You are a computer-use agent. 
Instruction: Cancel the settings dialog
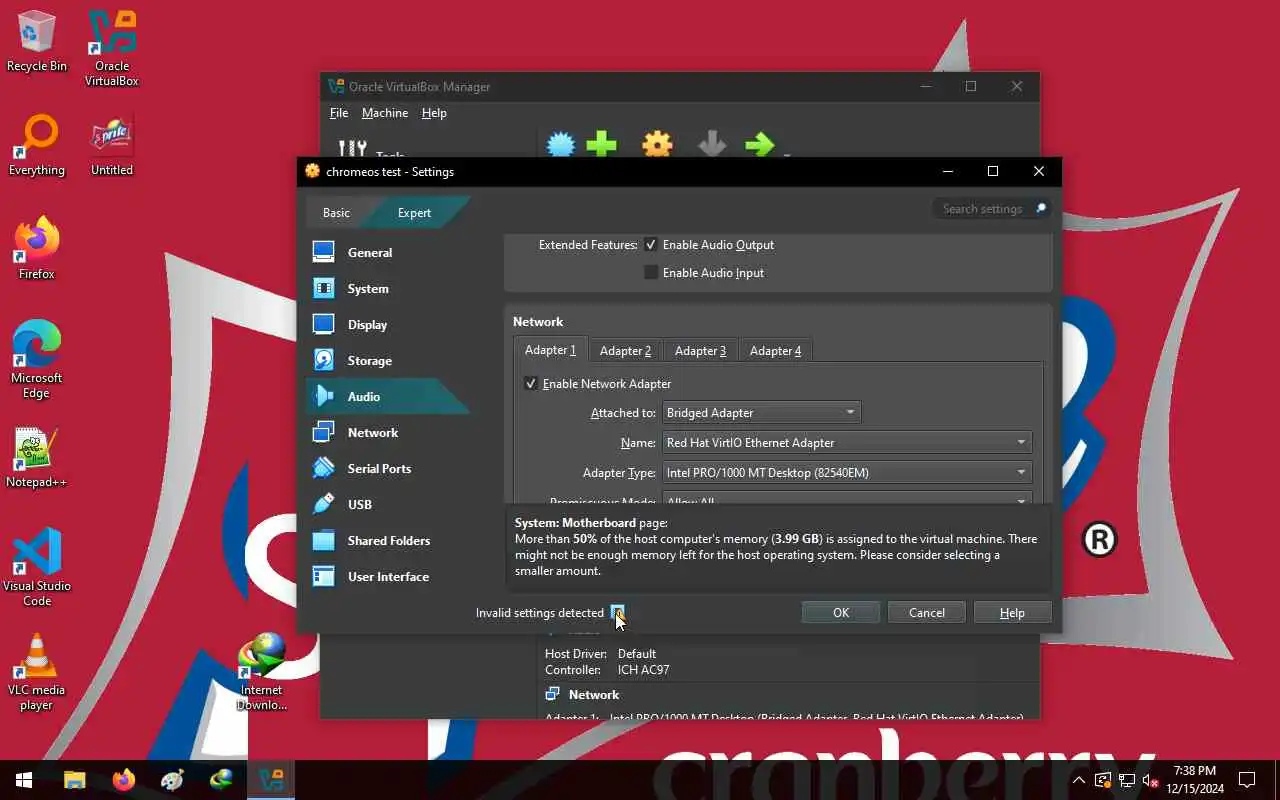927,613
